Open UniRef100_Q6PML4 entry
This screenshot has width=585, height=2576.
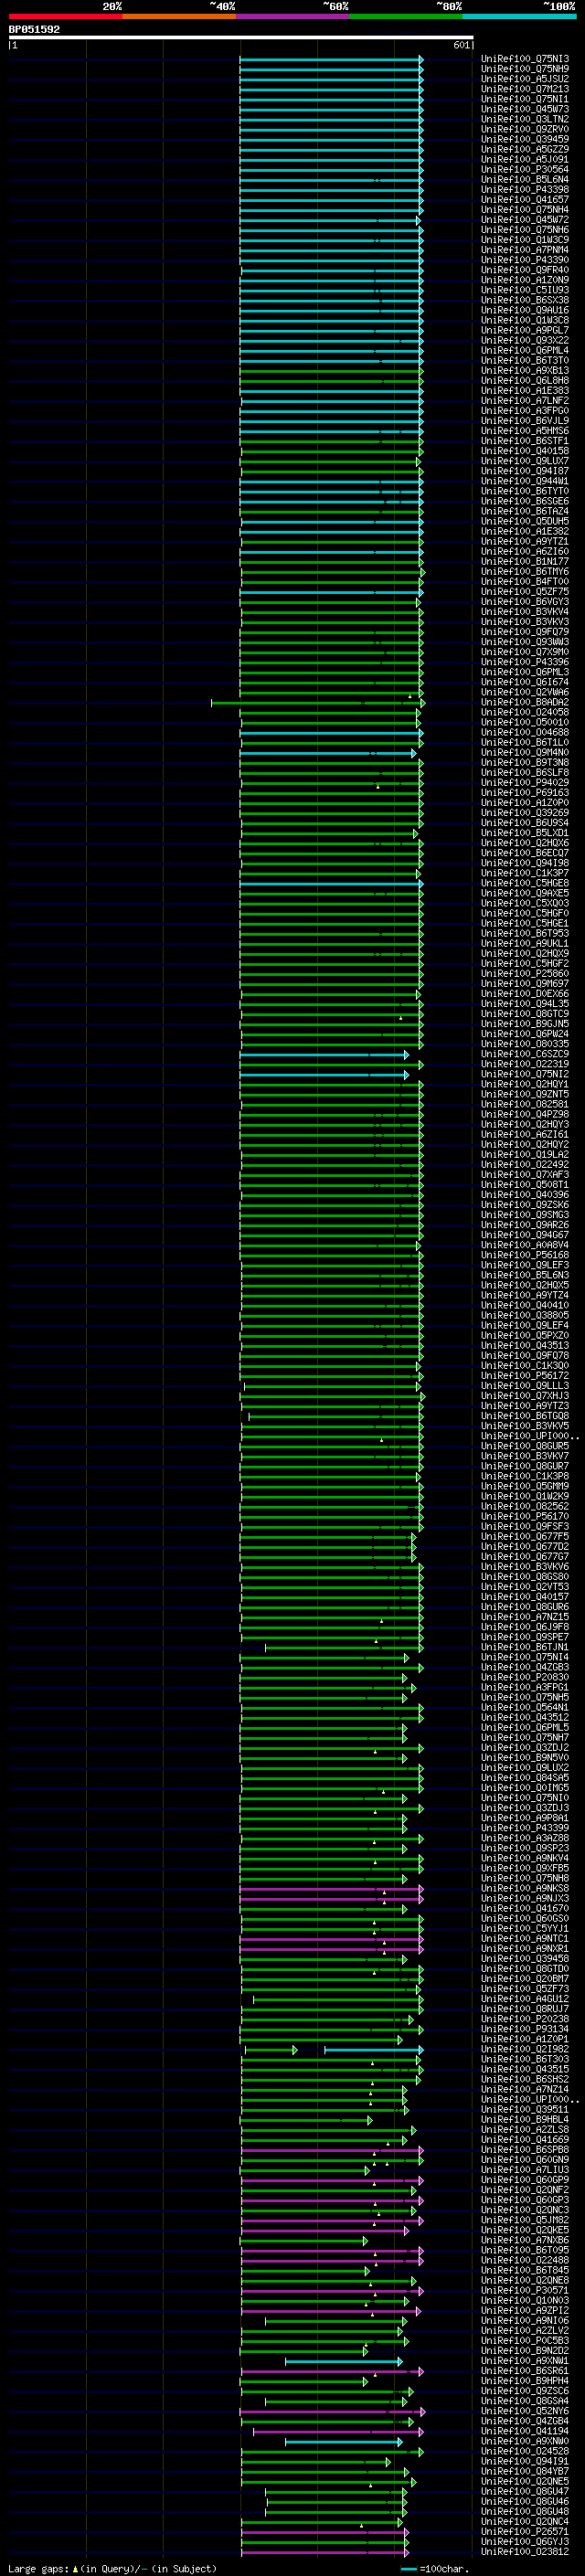(525, 350)
